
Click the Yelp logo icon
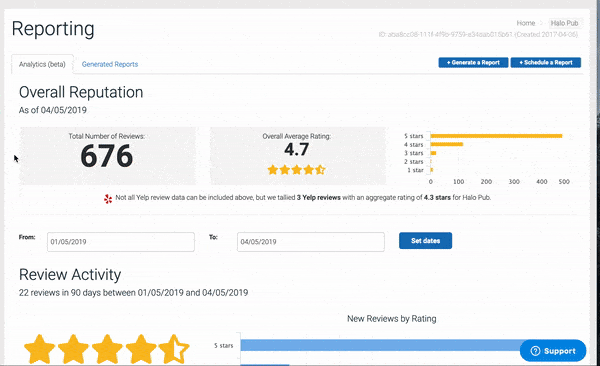108,199
